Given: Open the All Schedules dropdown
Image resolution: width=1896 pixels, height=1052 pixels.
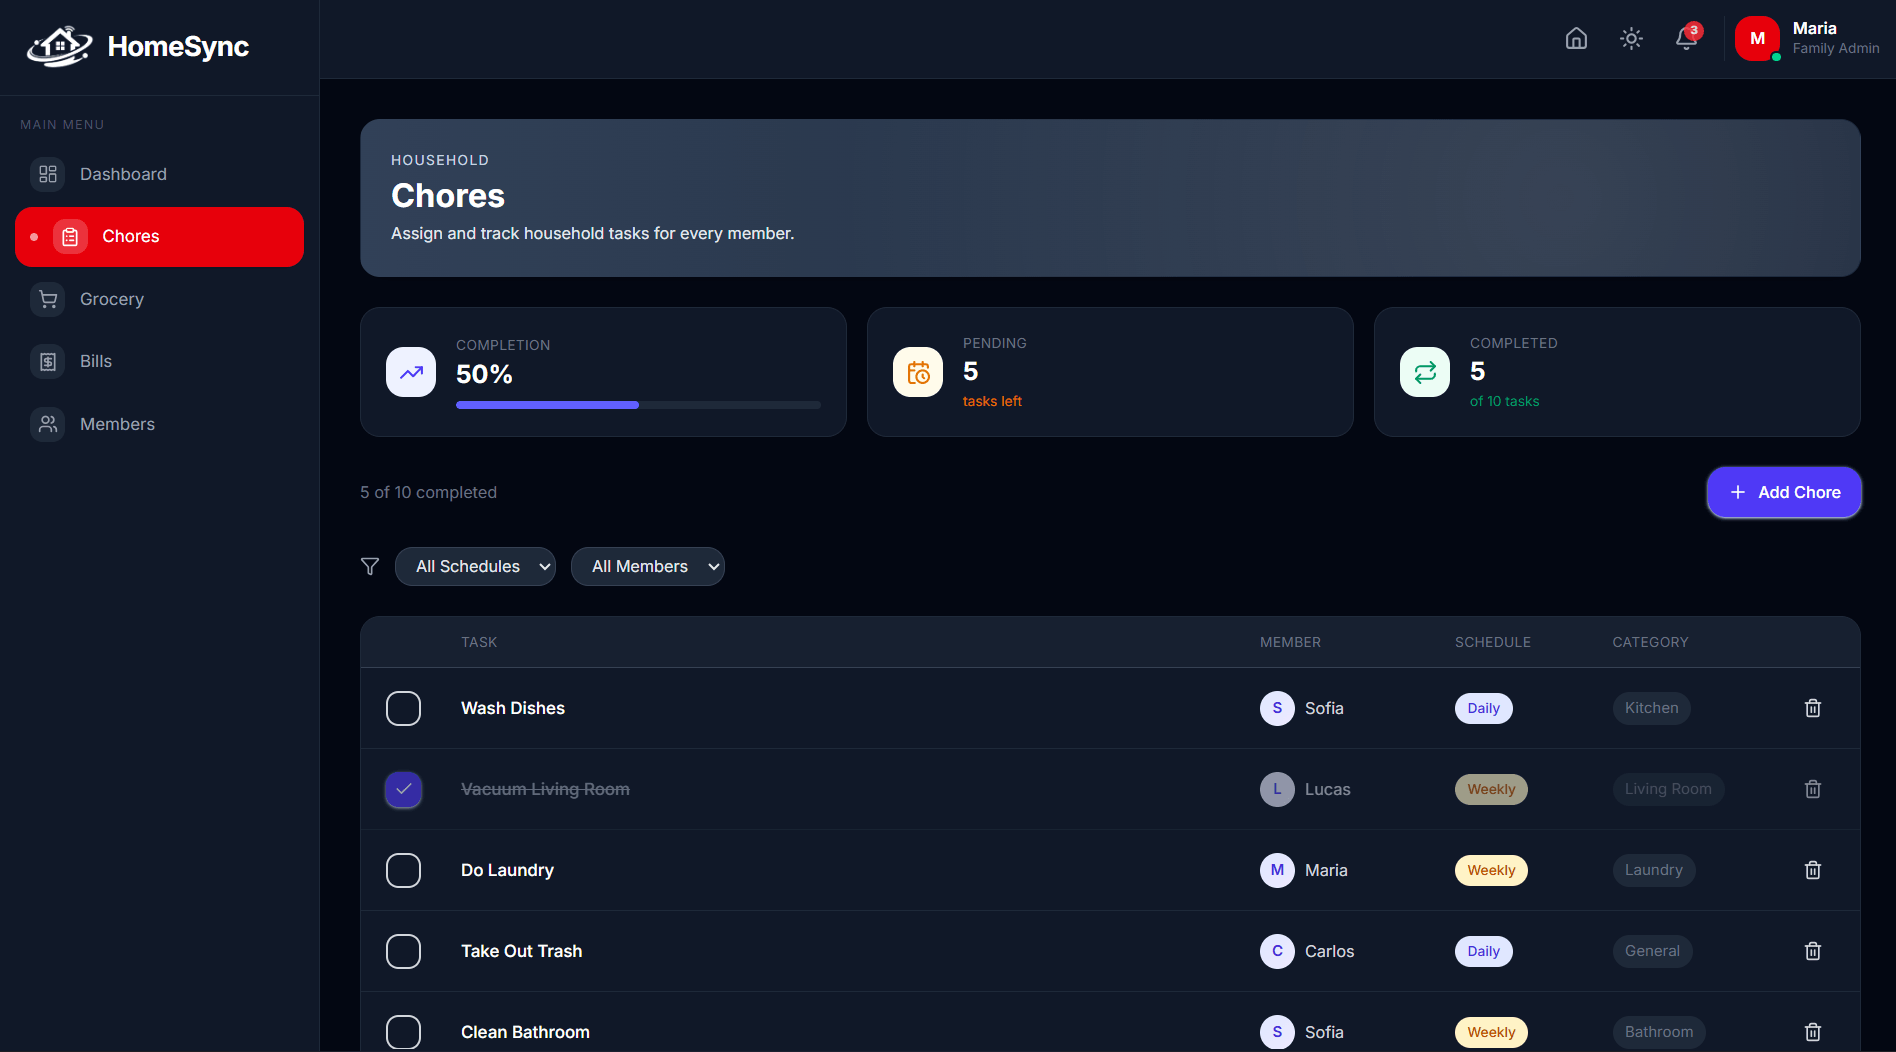Looking at the screenshot, I should coord(475,566).
